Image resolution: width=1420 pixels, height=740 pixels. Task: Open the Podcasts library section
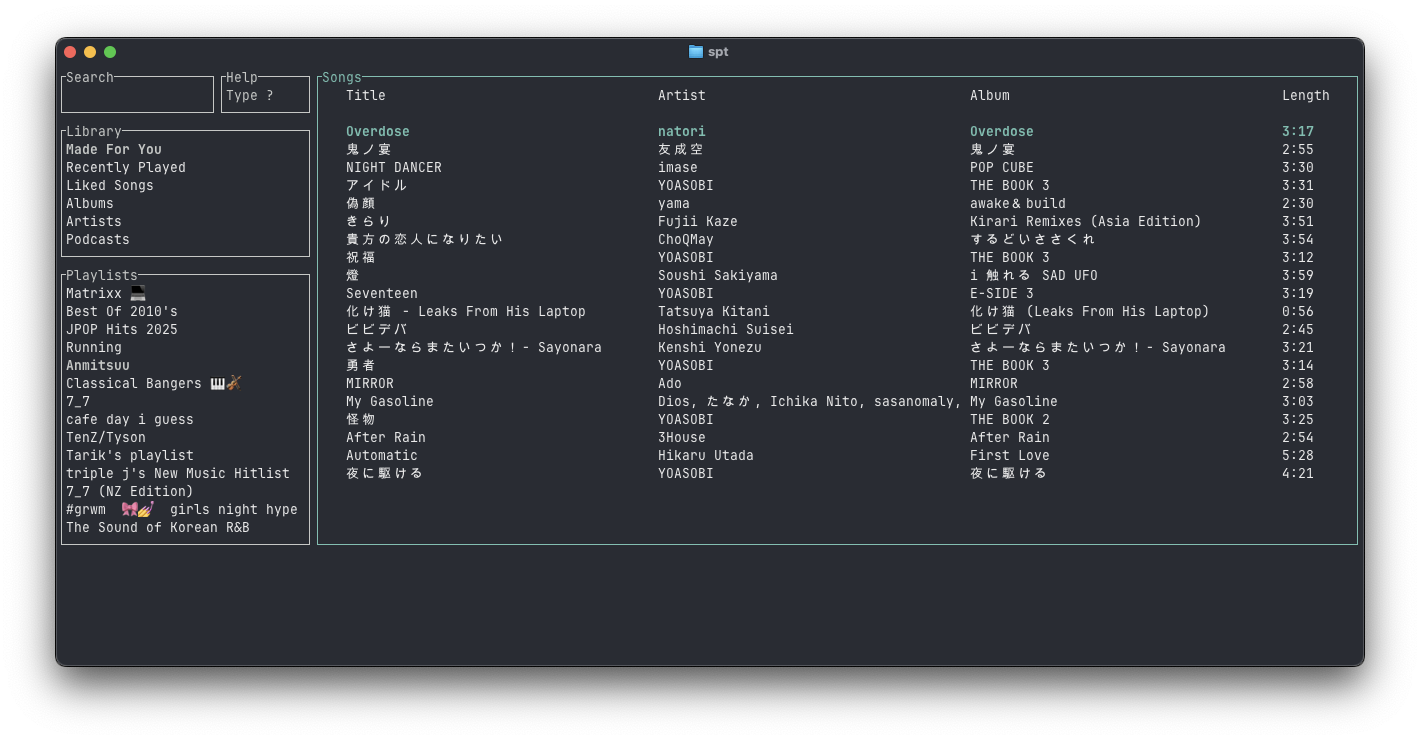coord(98,240)
